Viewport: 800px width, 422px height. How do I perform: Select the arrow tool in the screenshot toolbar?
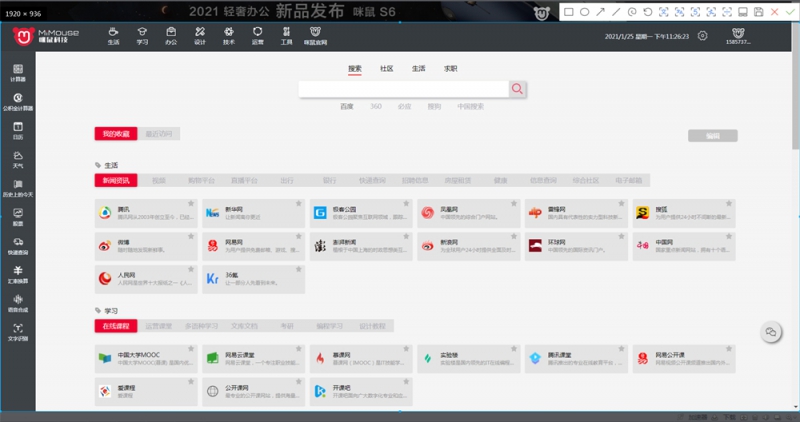click(x=601, y=12)
